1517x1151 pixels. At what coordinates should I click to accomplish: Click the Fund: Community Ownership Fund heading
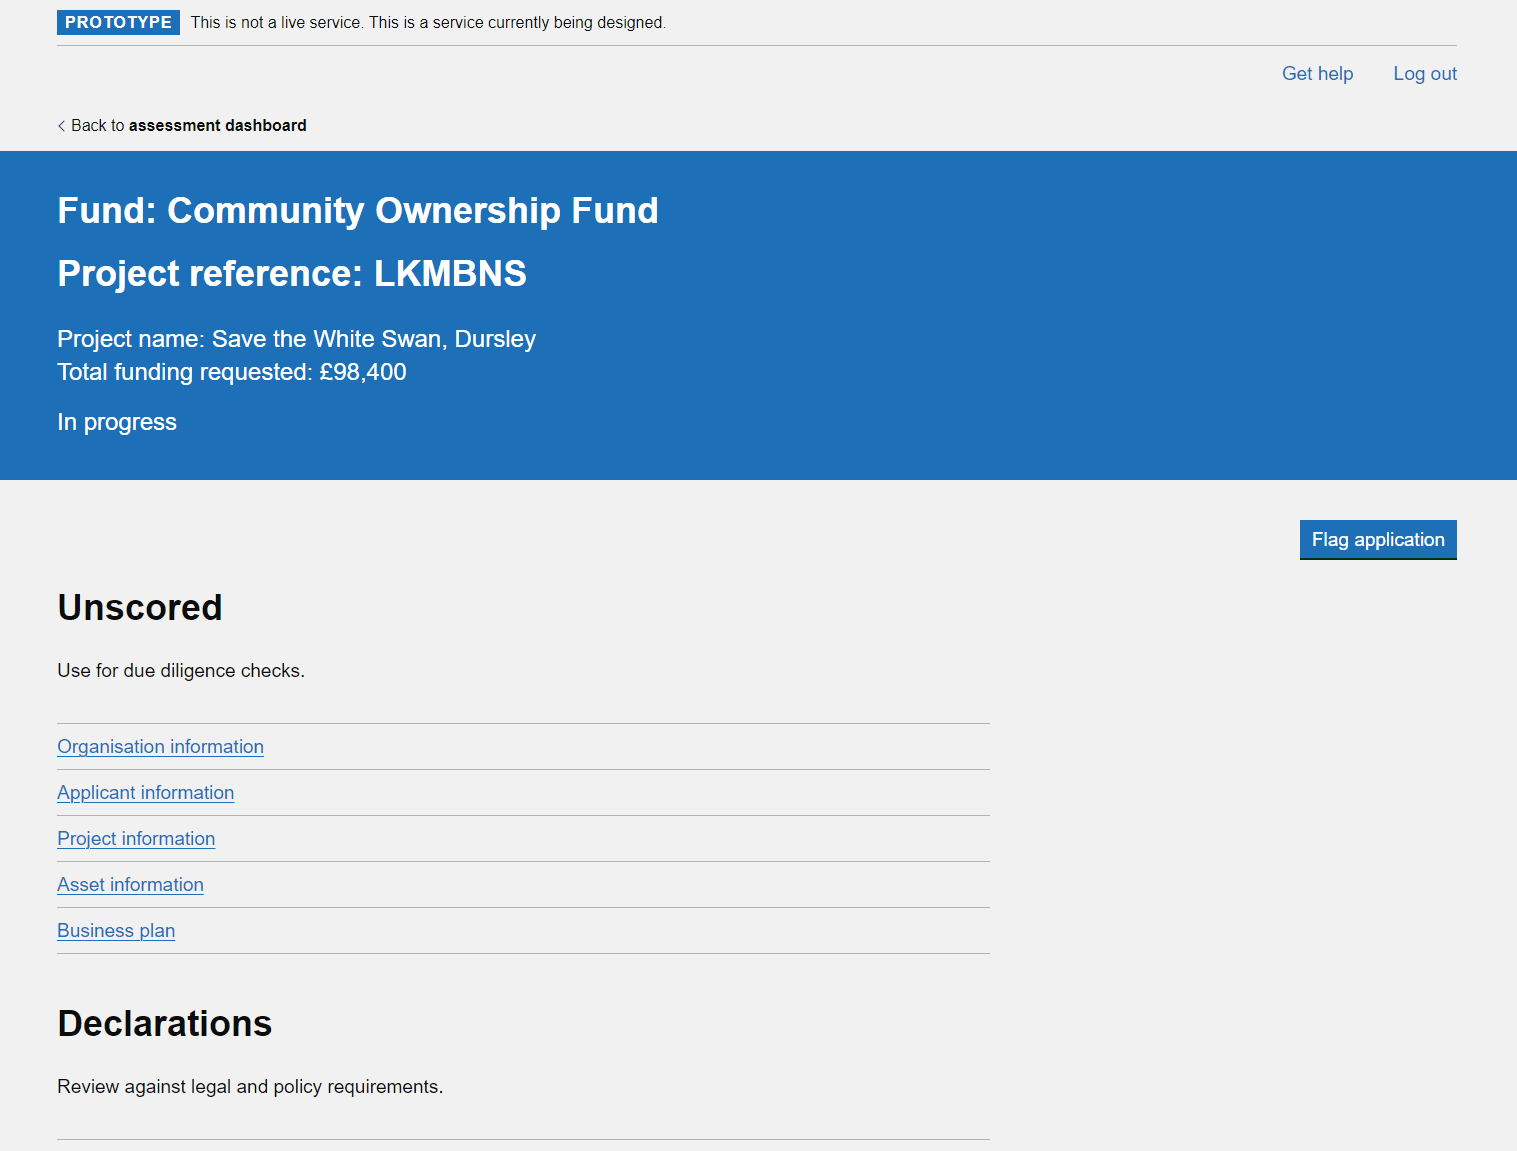point(357,211)
